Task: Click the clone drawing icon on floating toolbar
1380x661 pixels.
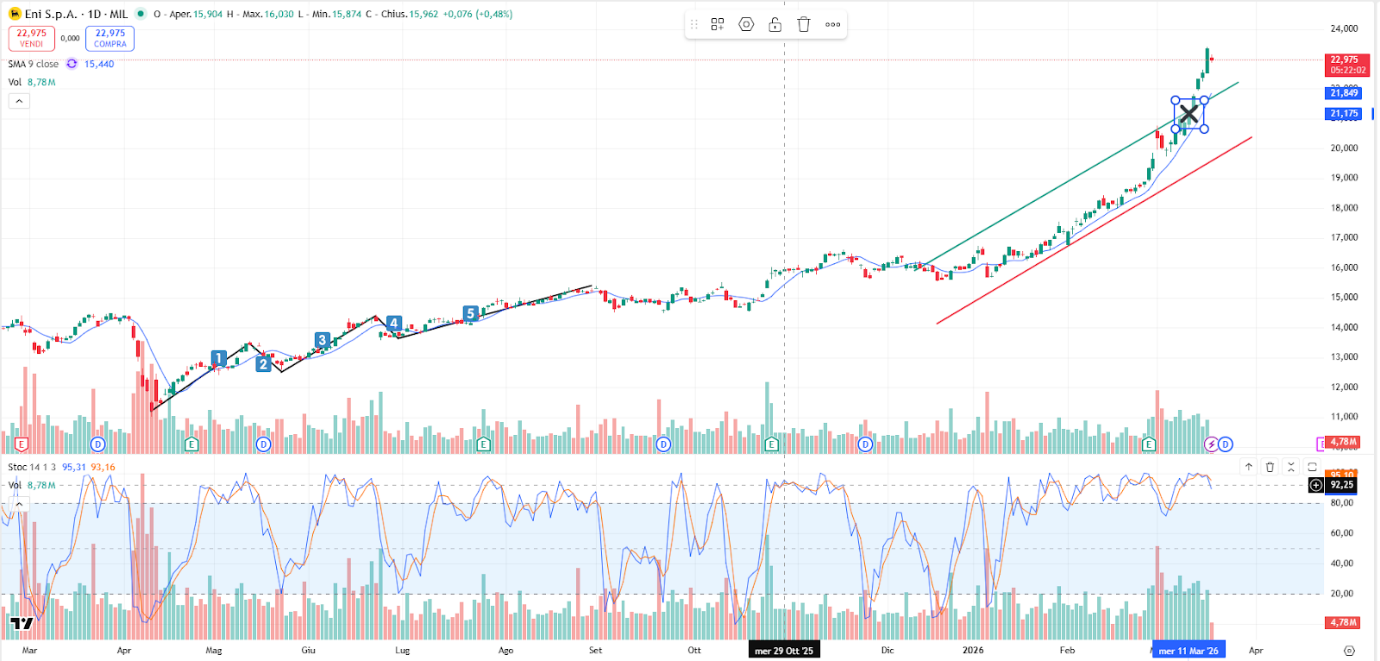Action: point(717,22)
